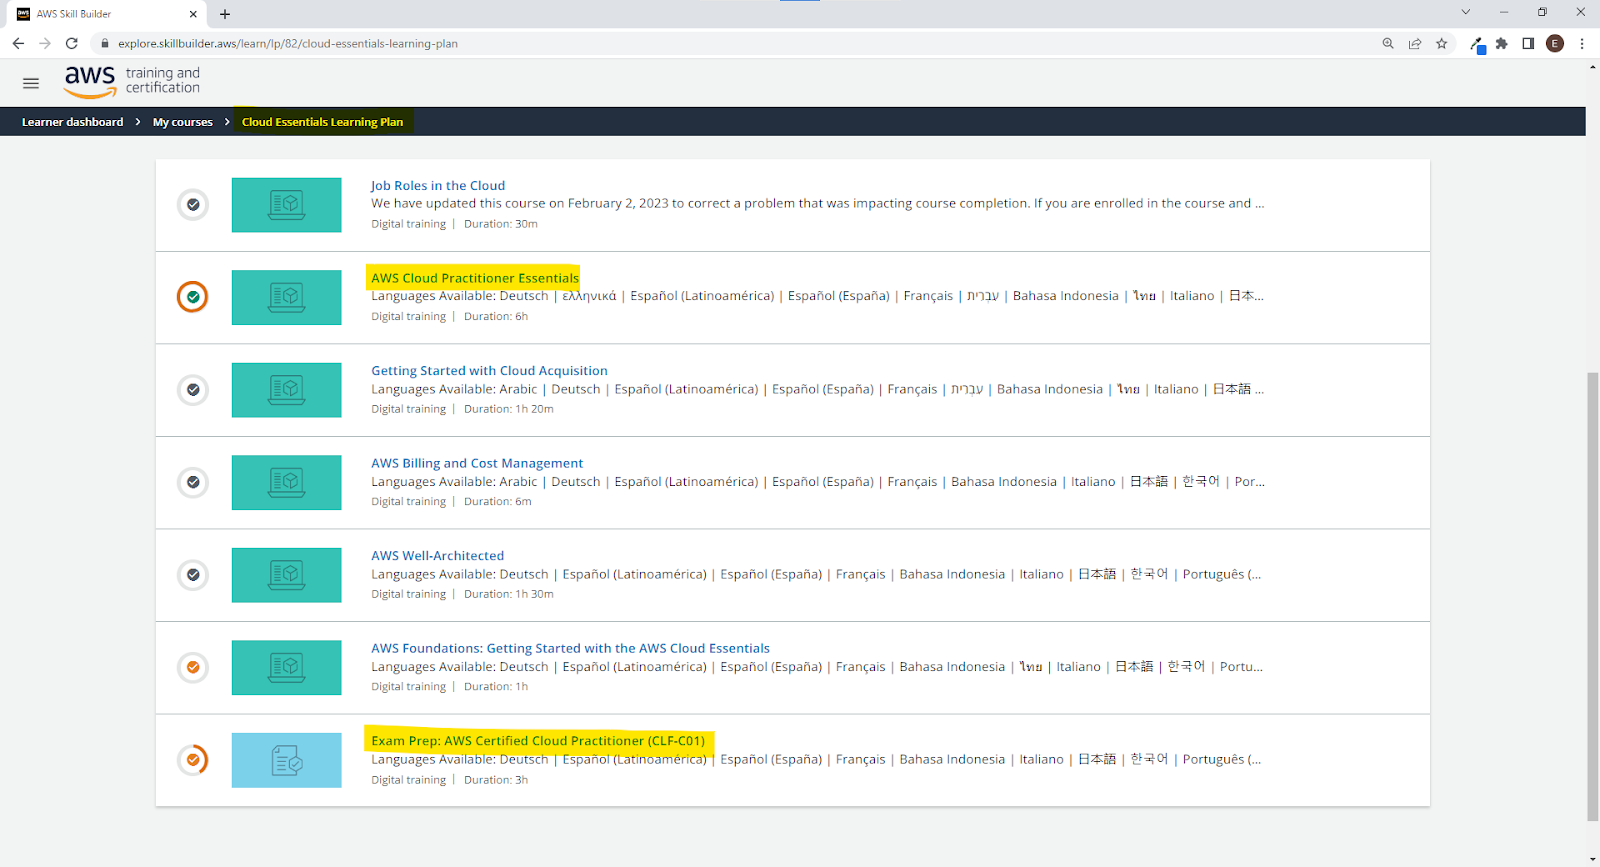This screenshot has height=867, width=1600.
Task: Click progress circle for Exam Prep course
Action: tap(193, 760)
